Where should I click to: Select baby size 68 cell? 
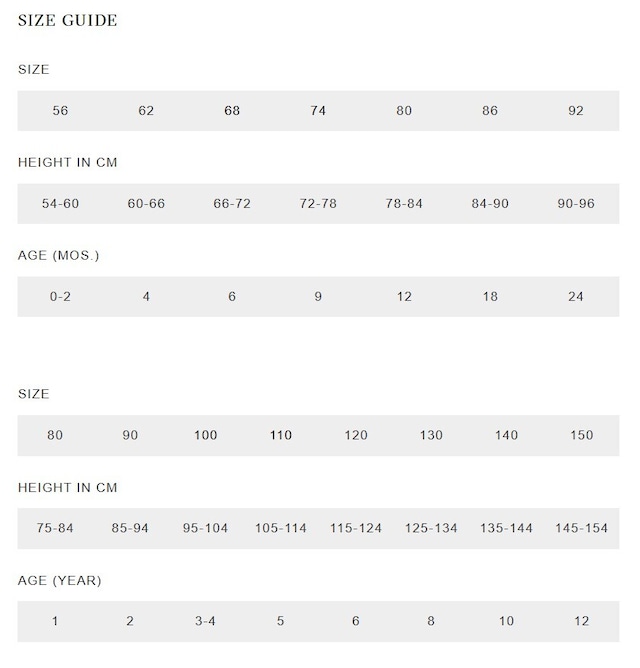click(x=232, y=111)
